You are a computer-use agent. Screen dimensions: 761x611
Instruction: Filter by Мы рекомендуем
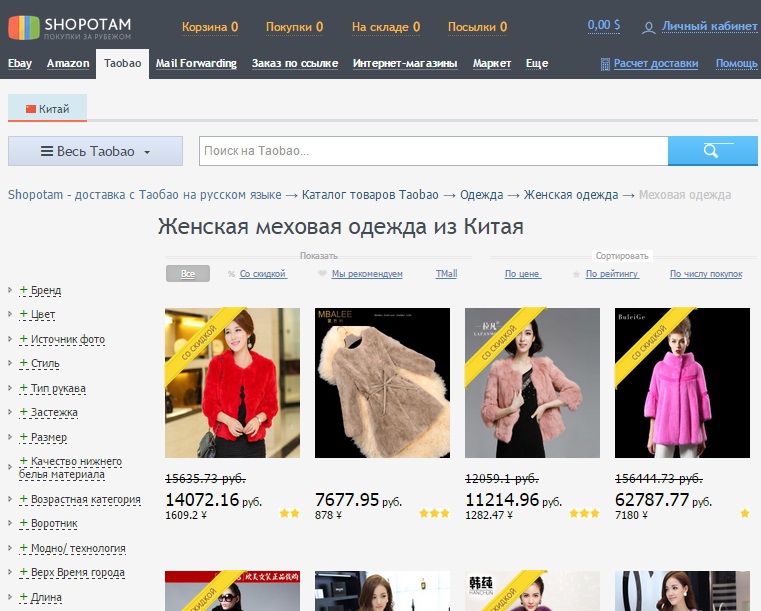pos(367,274)
